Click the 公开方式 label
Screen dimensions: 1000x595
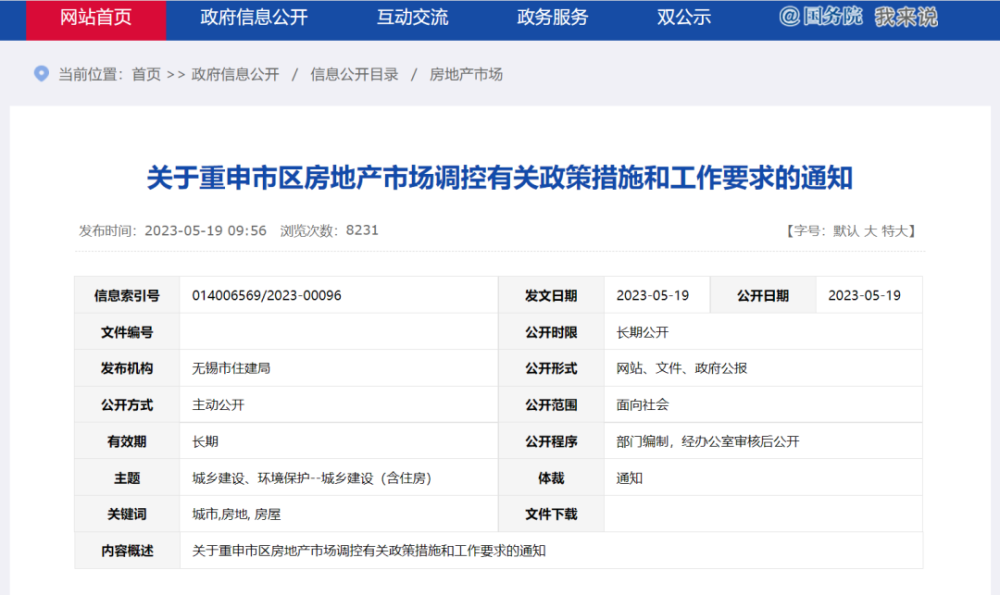click(x=127, y=405)
